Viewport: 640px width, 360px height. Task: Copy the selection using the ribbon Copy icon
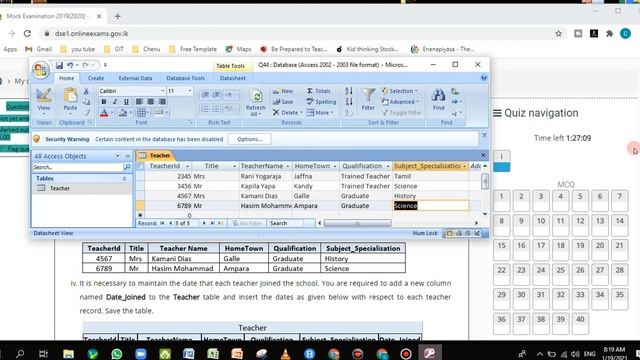point(86,102)
